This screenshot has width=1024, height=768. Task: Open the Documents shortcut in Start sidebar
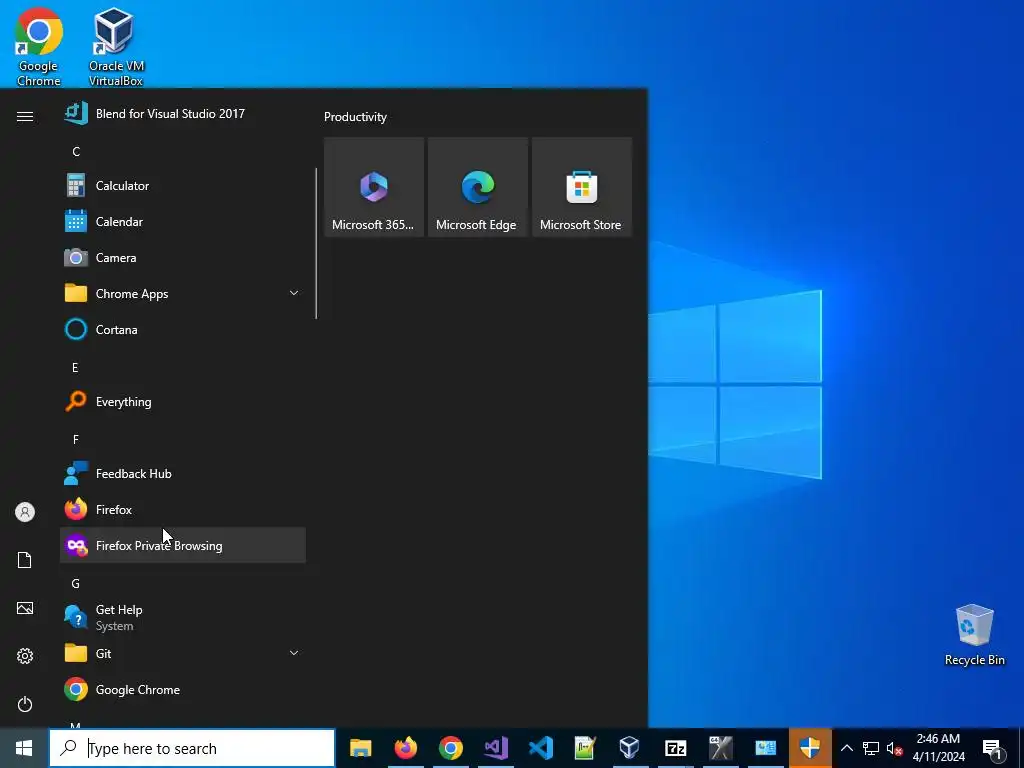coord(25,560)
